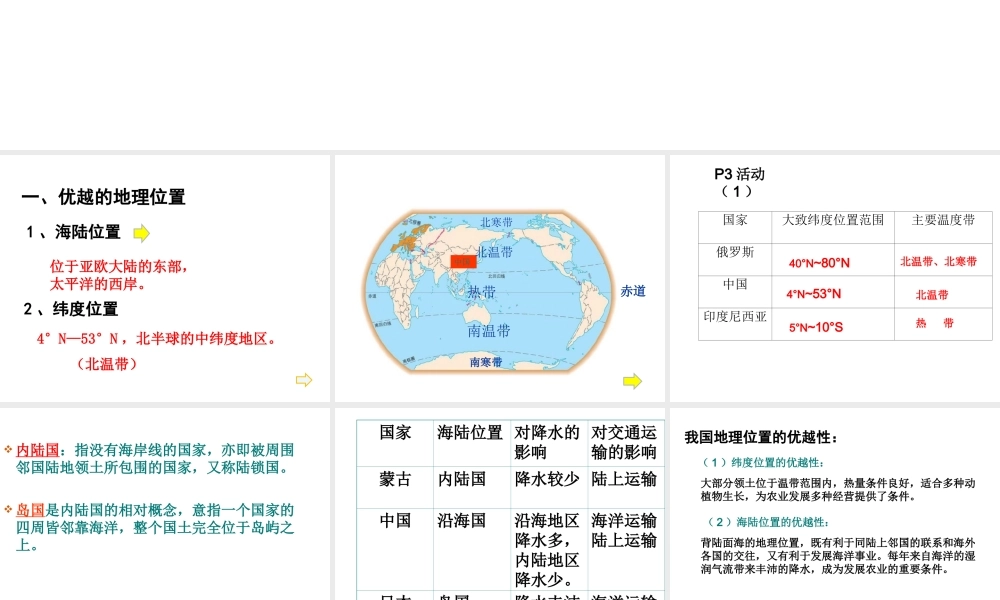Select the value 4°N~53°N in the table
This screenshot has width=1000, height=600.
[813, 294]
